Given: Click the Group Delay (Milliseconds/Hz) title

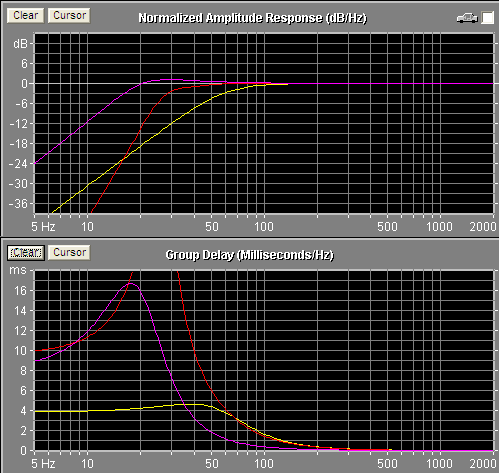Looking at the screenshot, I should 250,255.
